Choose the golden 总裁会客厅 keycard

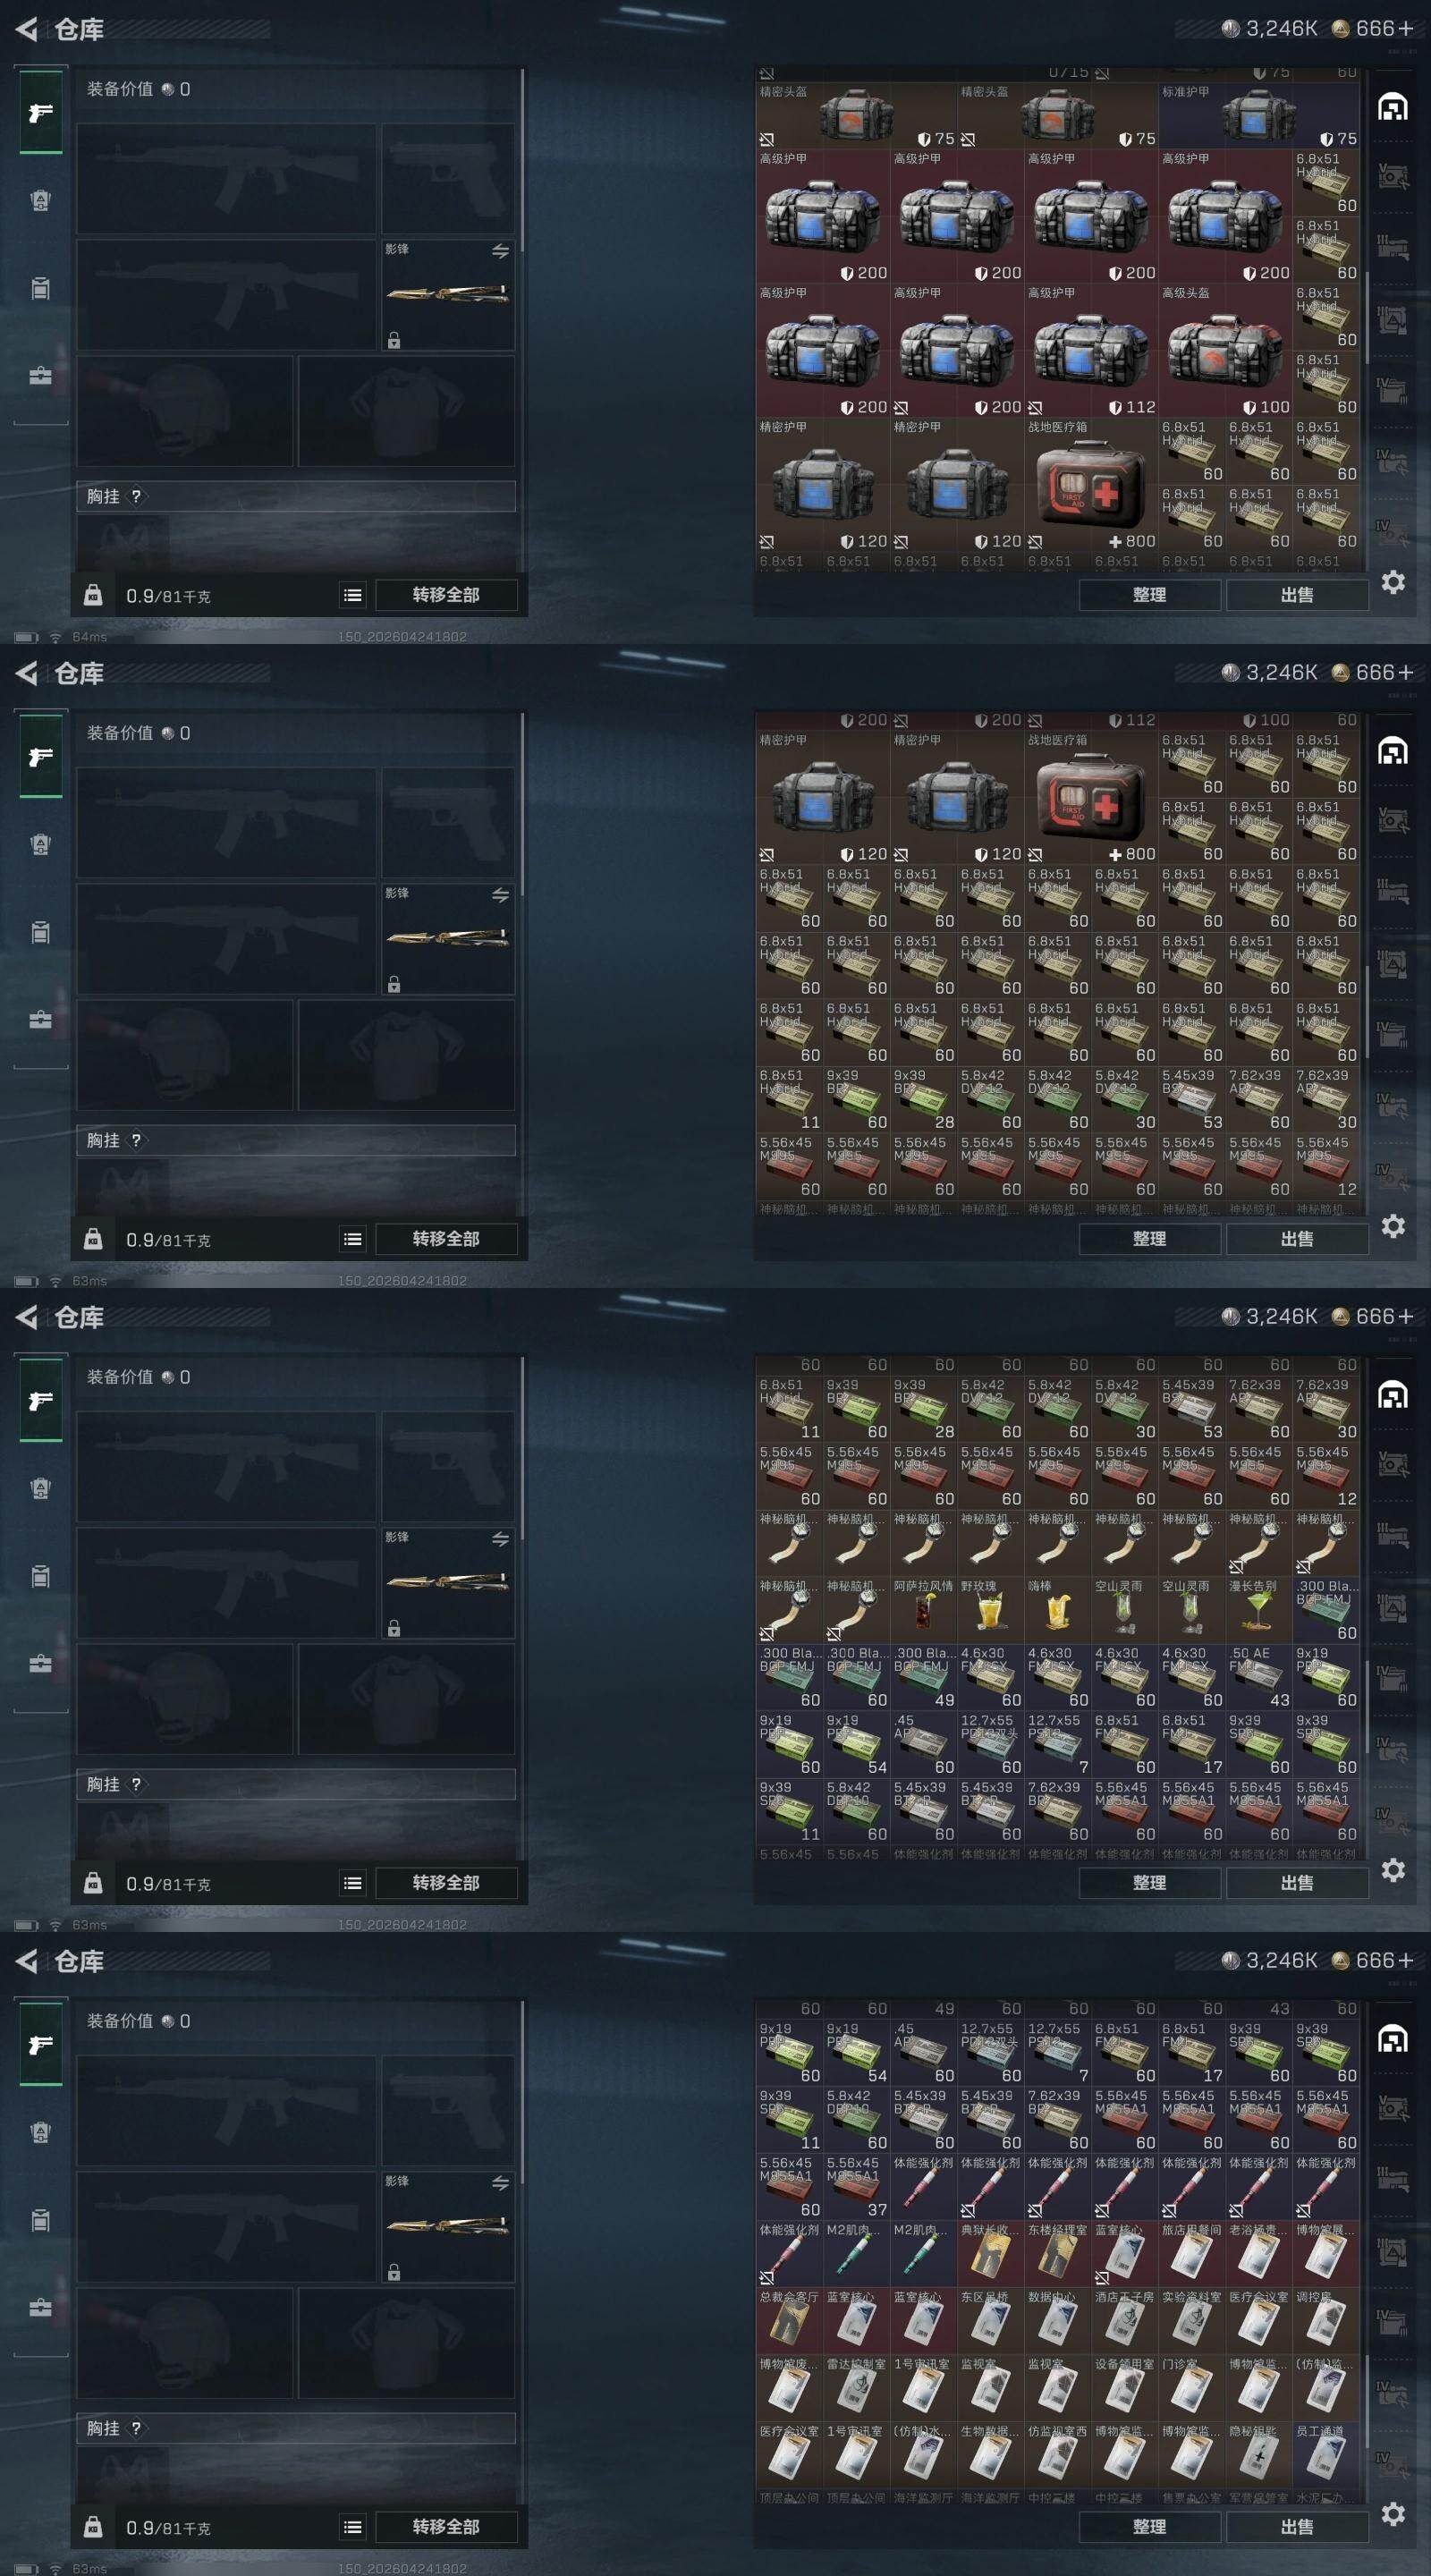789,2323
